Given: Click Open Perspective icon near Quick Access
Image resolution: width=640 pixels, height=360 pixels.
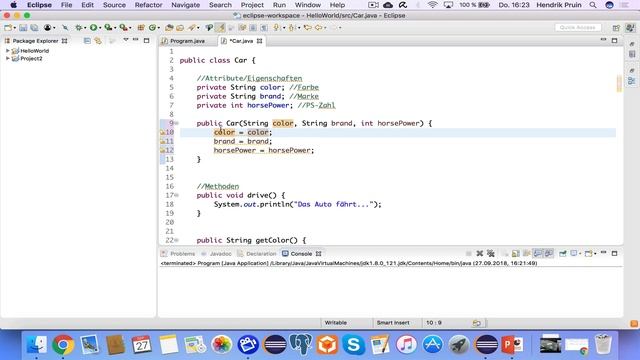Looking at the screenshot, I should pyautogui.click(x=616, y=28).
